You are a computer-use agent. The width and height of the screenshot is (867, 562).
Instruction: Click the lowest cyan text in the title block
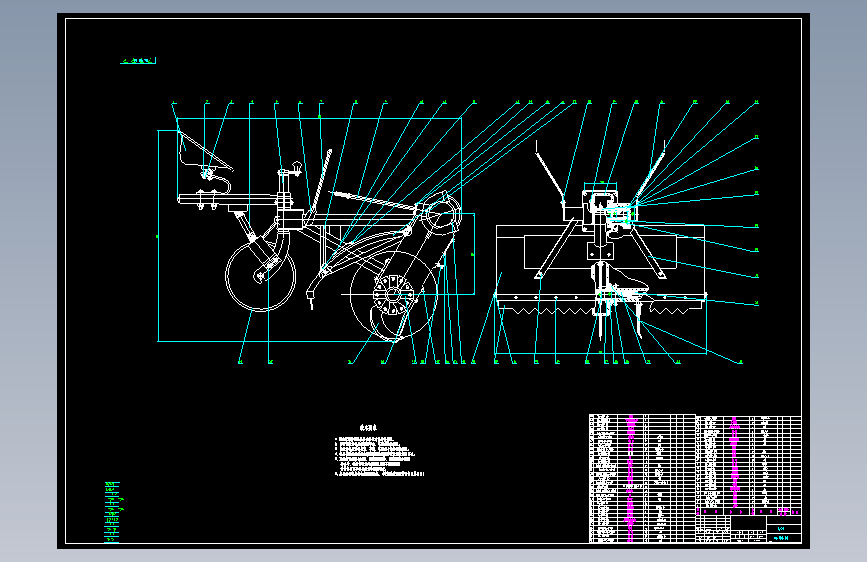[x=781, y=538]
